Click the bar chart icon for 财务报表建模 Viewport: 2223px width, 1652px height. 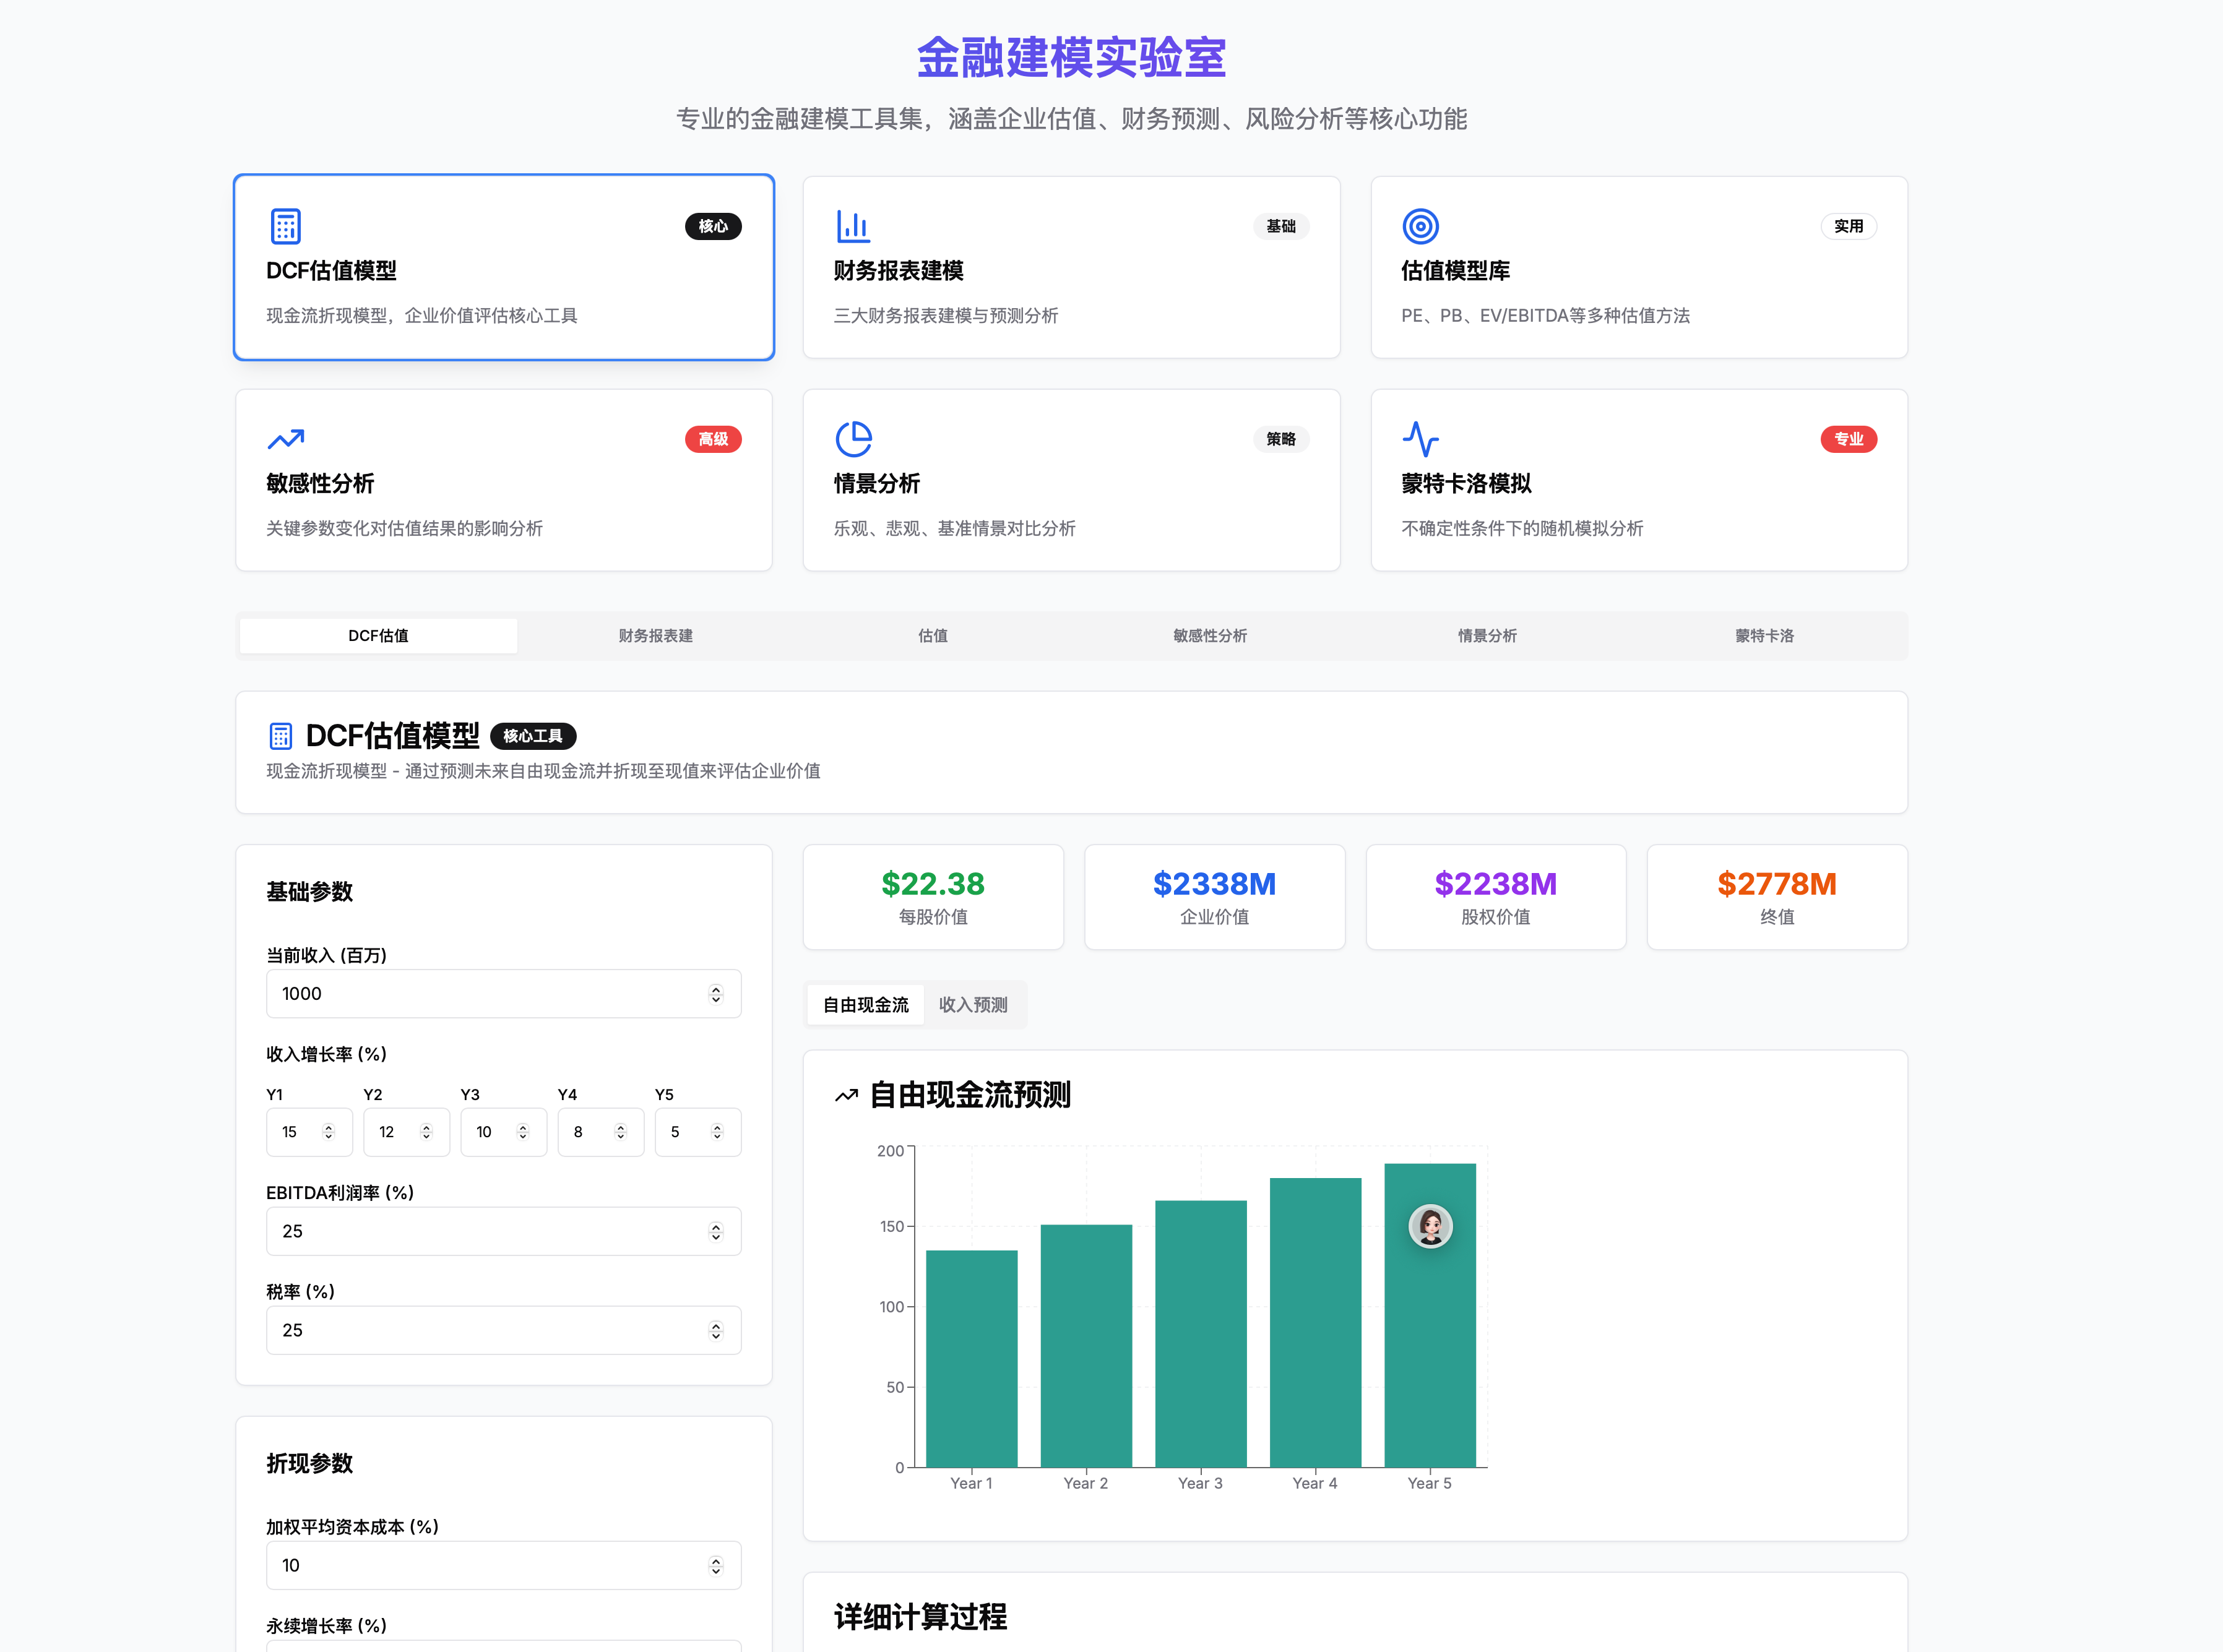tap(852, 226)
